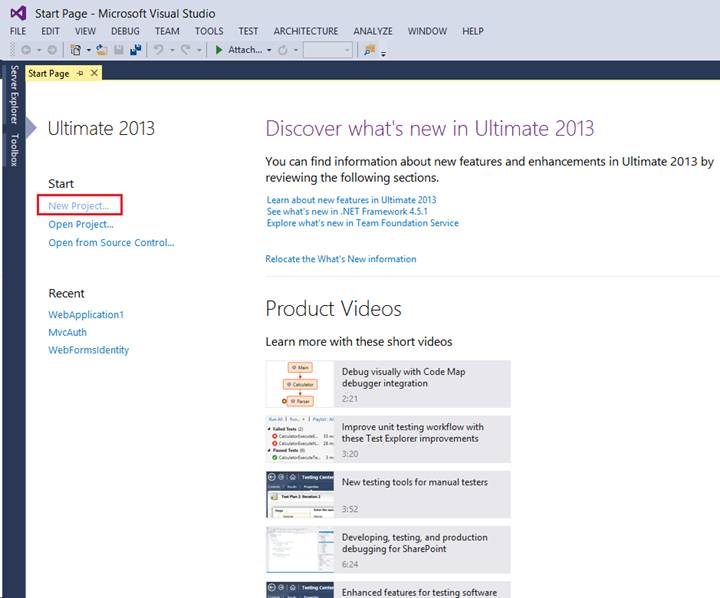Open the Server Explorer side panel
Screen dimensions: 720x598
point(13,94)
